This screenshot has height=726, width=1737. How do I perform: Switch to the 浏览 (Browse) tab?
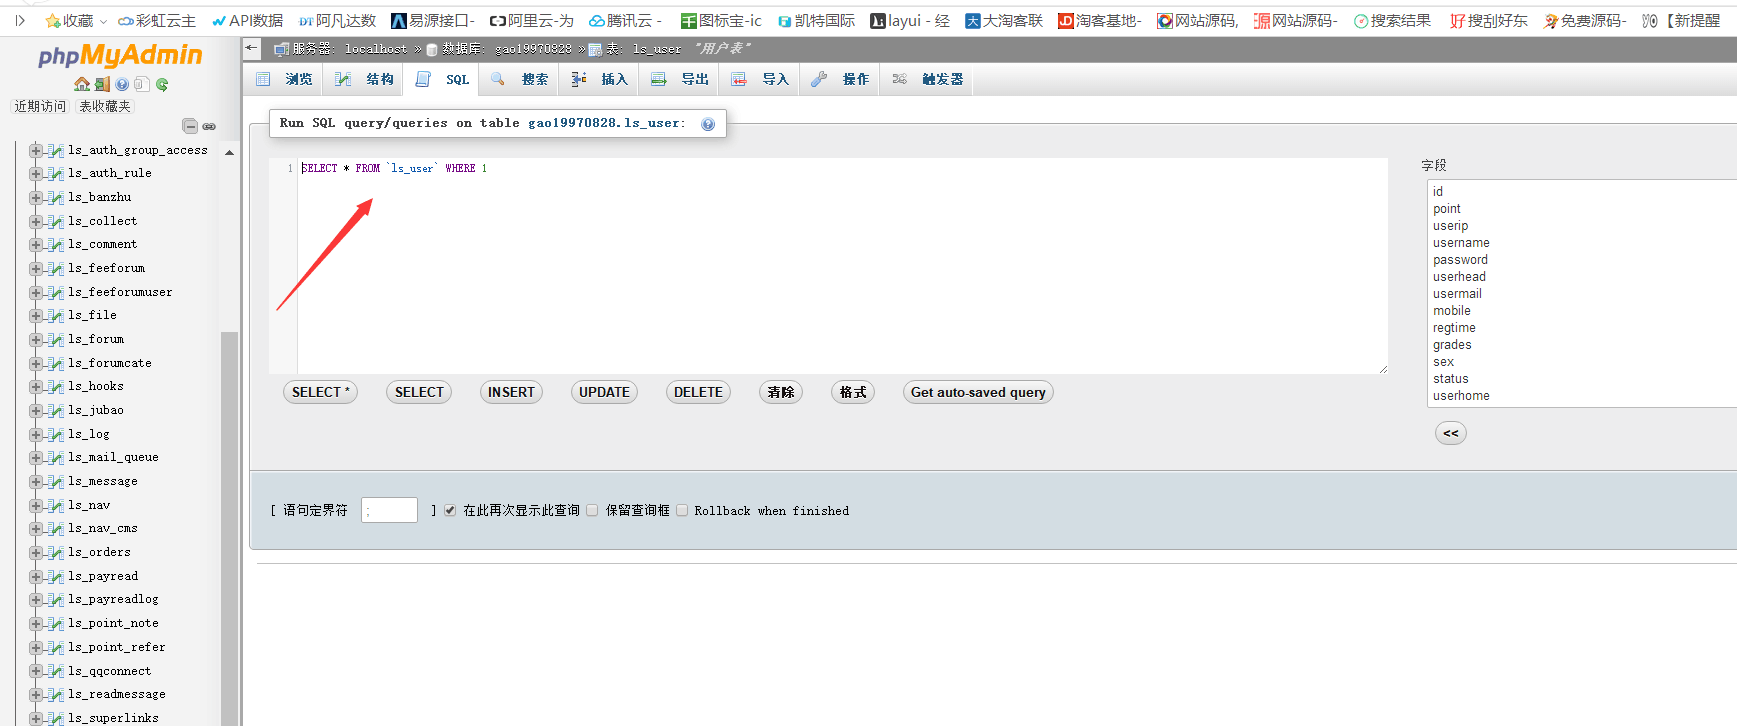284,79
